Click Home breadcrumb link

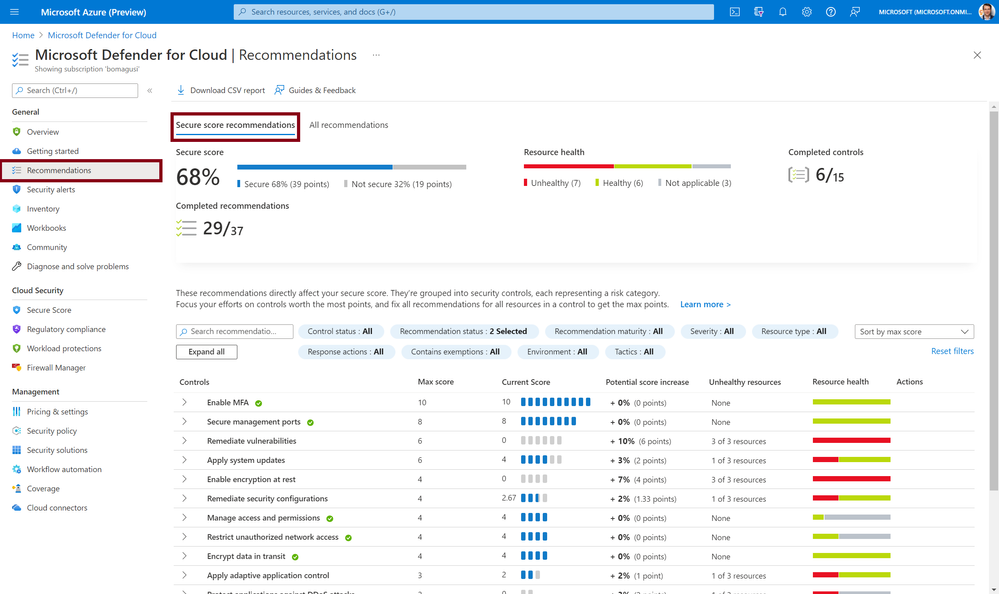click(23, 35)
